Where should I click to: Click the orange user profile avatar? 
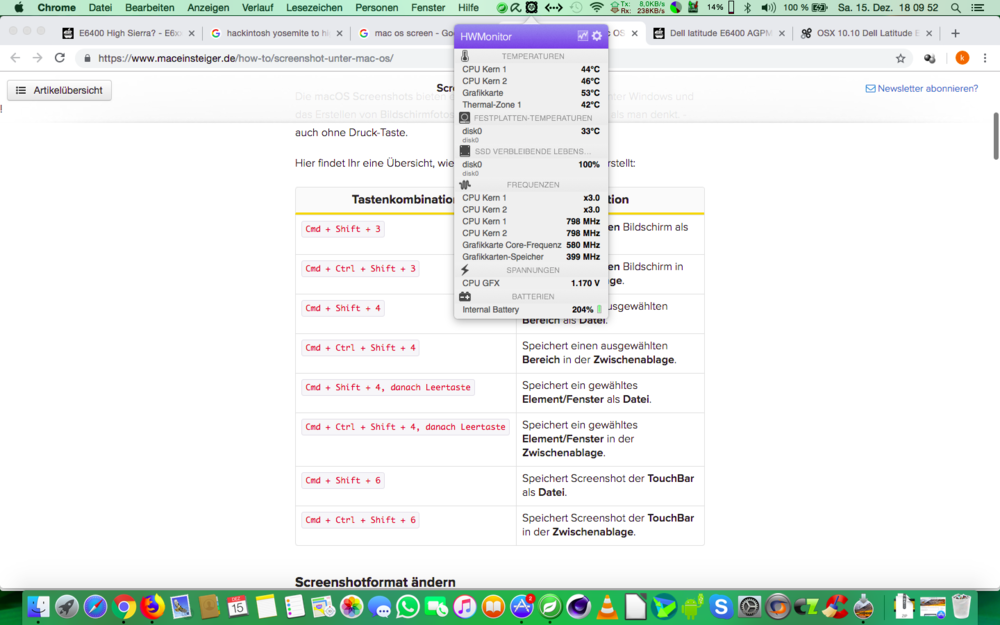tap(962, 58)
